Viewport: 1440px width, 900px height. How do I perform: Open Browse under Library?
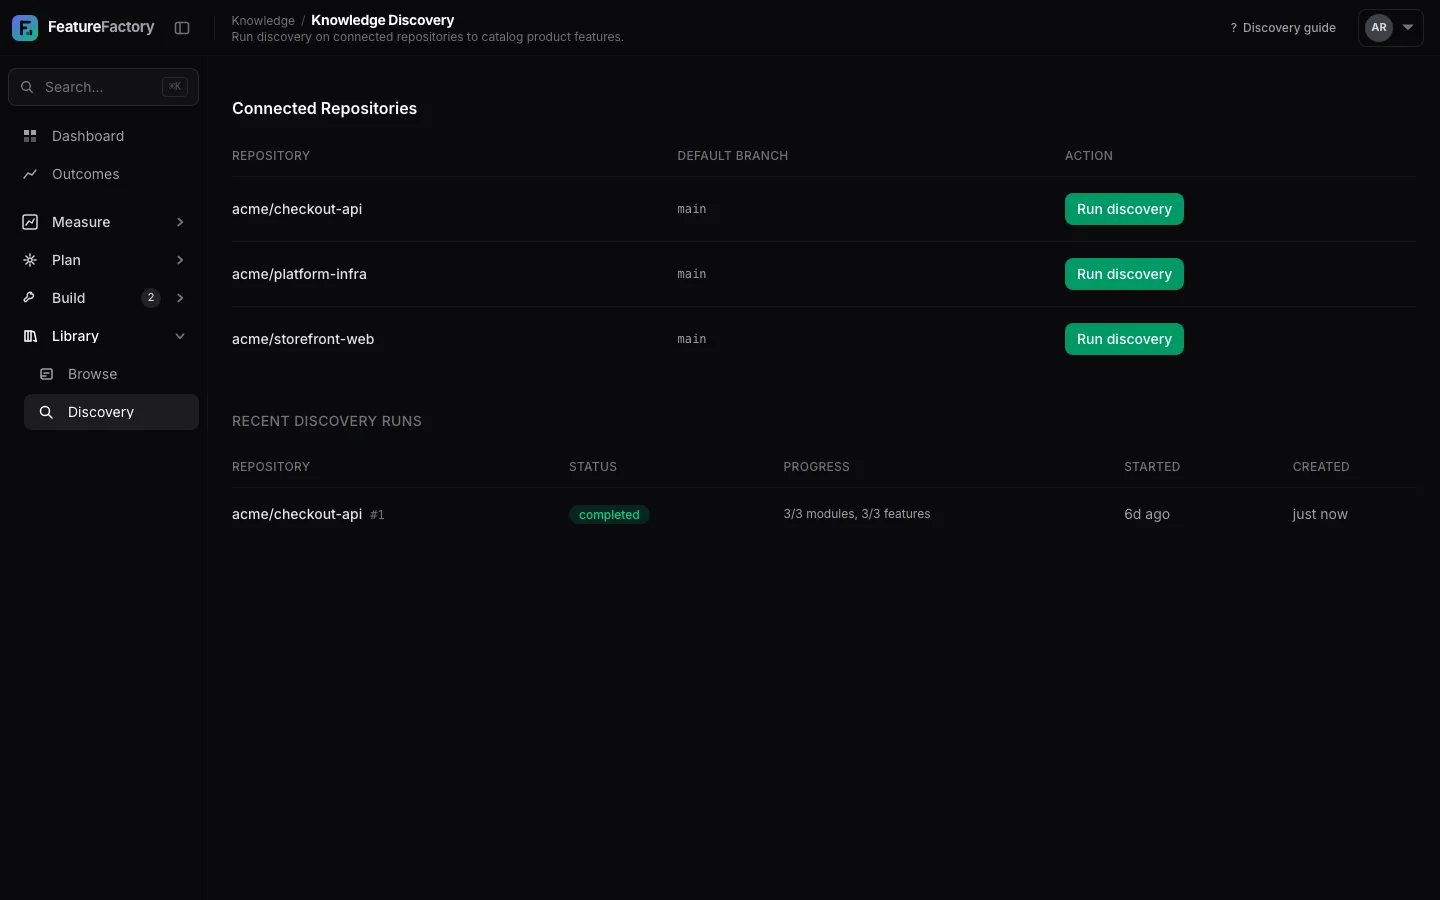click(x=111, y=374)
